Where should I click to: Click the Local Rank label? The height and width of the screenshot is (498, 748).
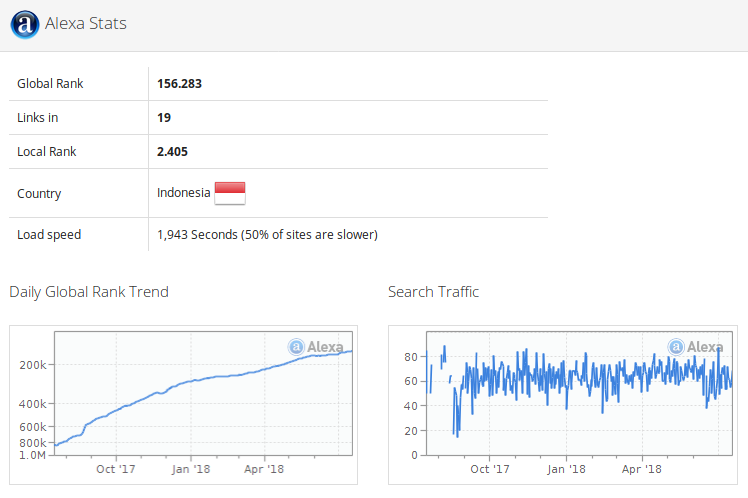pyautogui.click(x=47, y=151)
